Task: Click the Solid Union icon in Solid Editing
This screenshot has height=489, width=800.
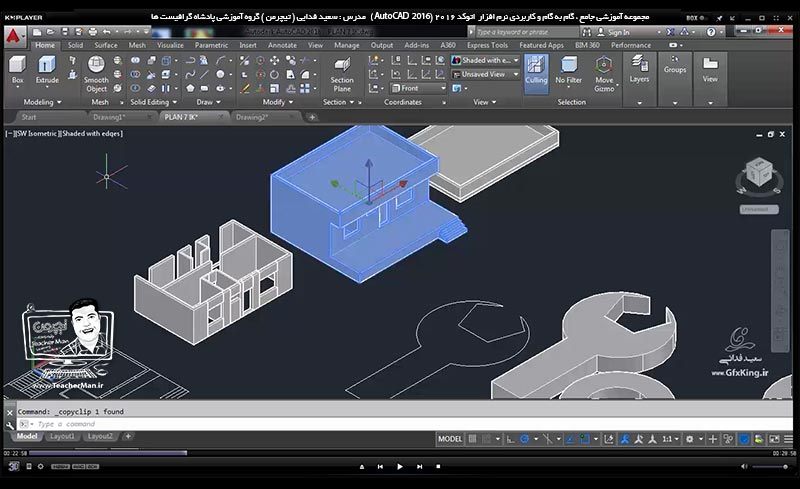Action: 135,60
